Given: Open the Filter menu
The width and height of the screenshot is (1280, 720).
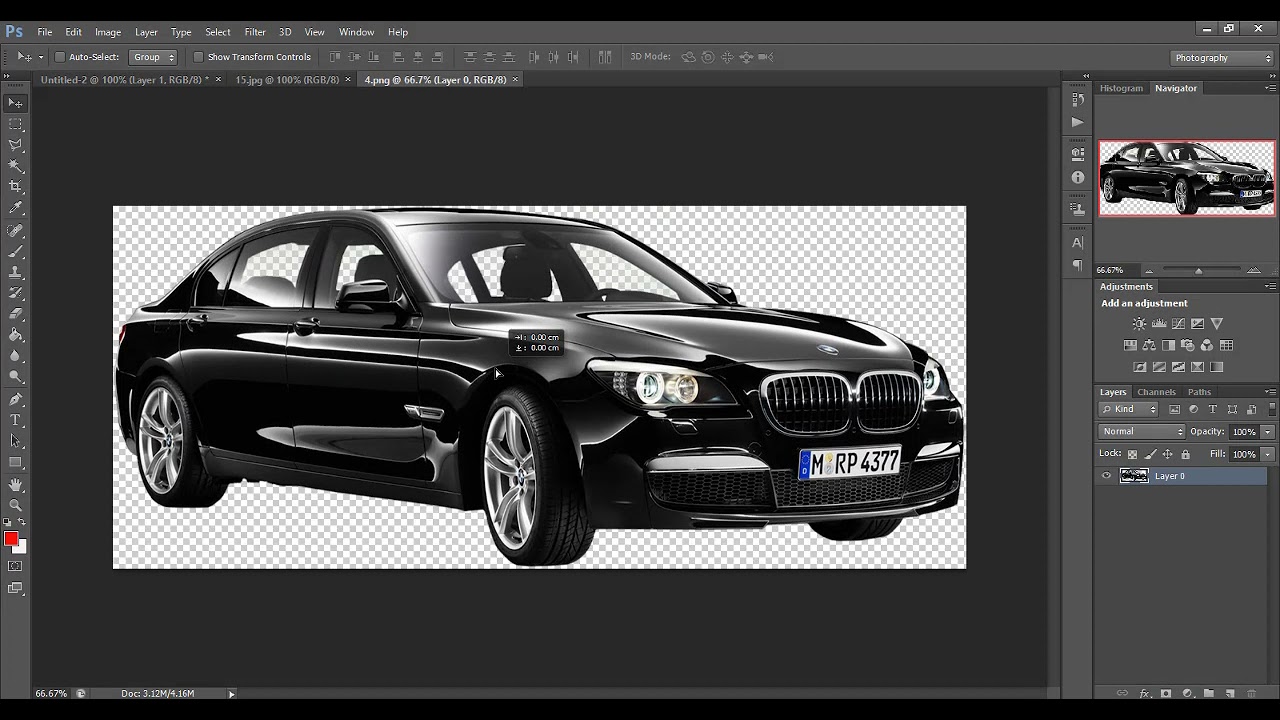Looking at the screenshot, I should click(x=255, y=32).
